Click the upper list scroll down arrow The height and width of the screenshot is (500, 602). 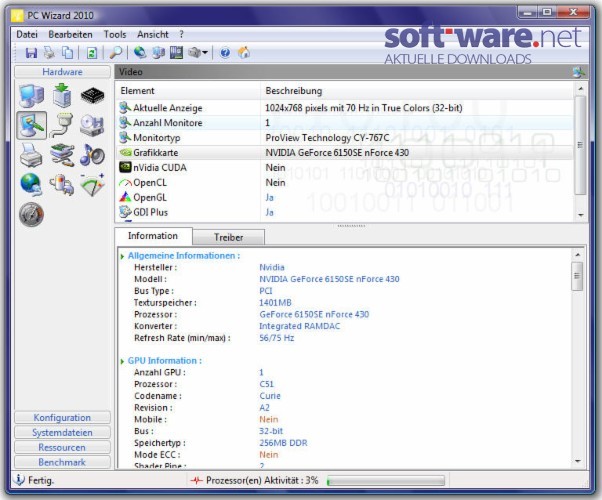(x=580, y=215)
